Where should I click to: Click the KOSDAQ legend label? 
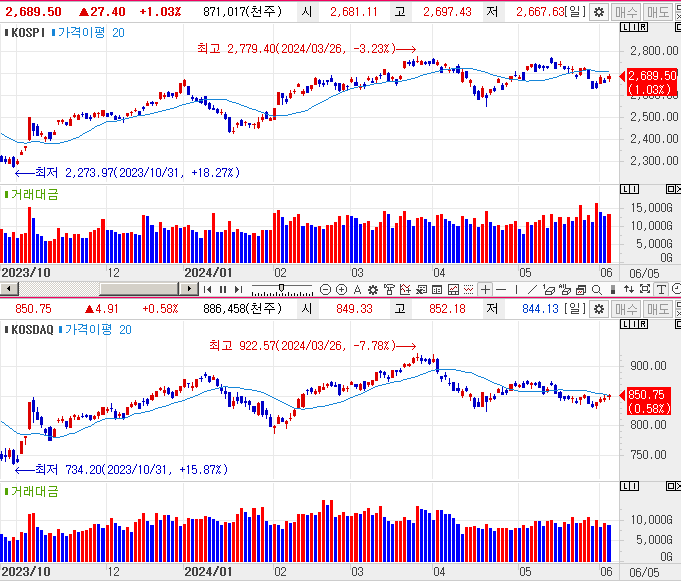(x=32, y=330)
